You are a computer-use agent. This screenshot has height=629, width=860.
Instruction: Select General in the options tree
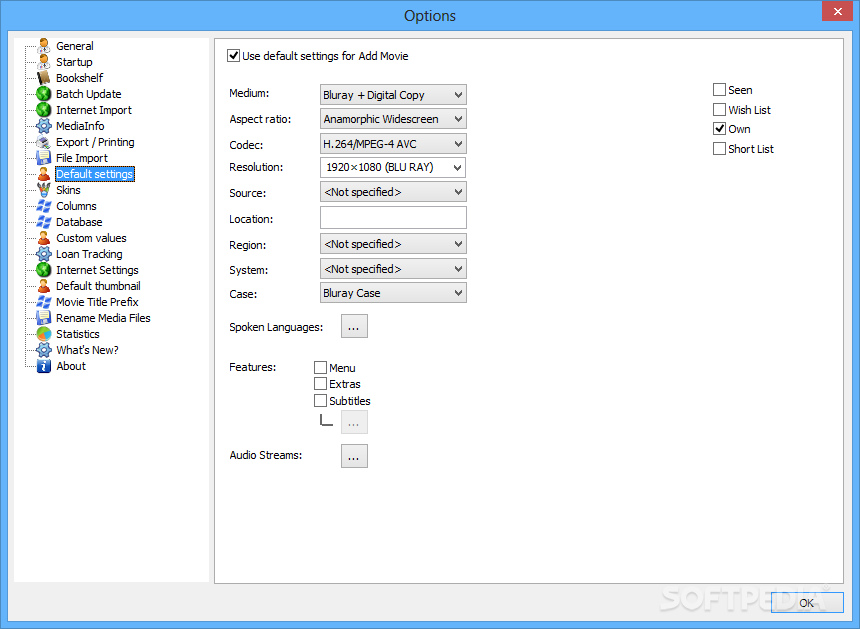tap(75, 46)
